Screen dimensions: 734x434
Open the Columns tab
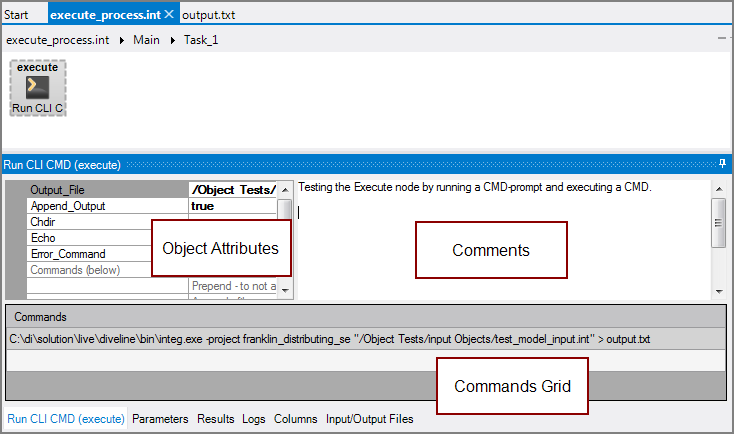(x=295, y=419)
